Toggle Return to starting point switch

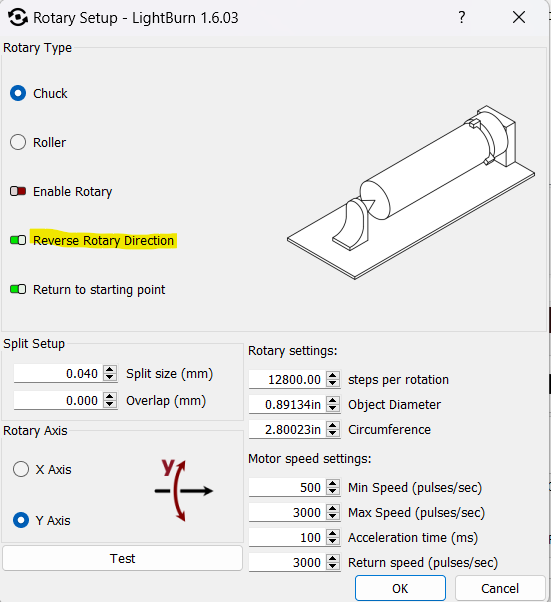pyautogui.click(x=18, y=289)
